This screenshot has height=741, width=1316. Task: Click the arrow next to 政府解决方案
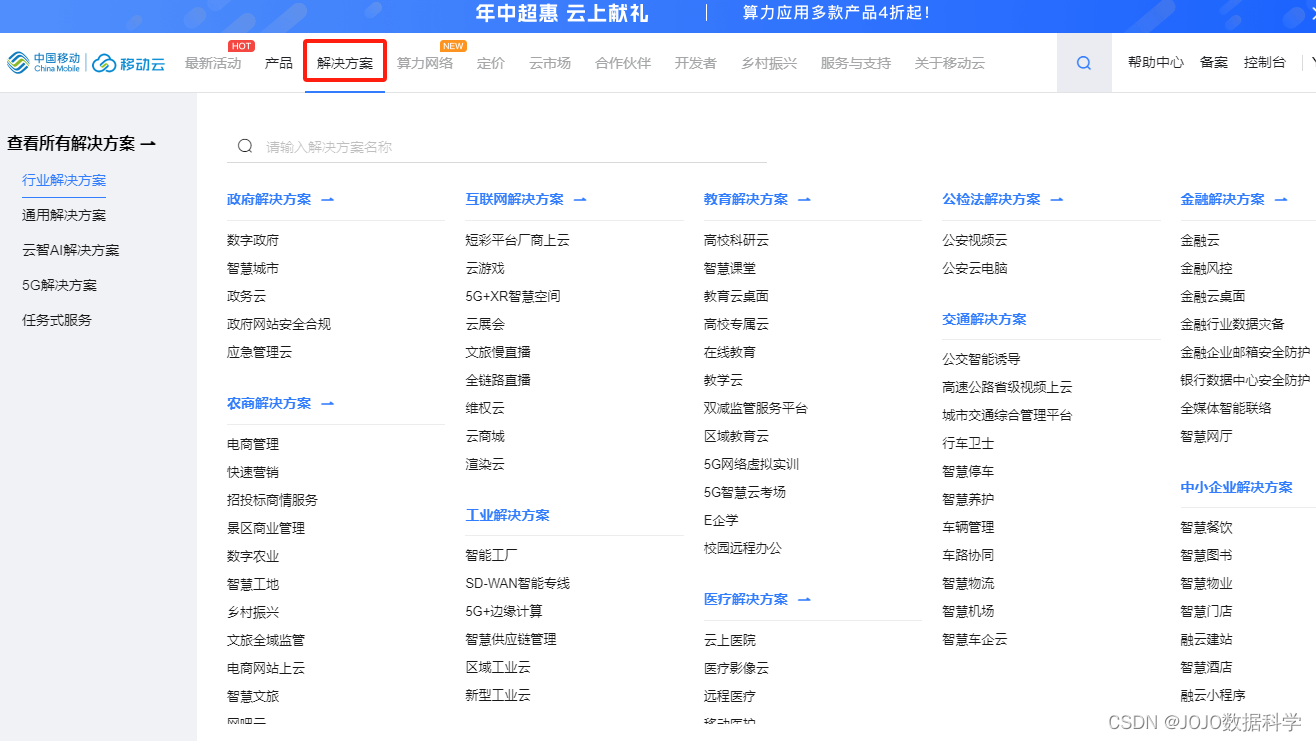coord(327,200)
